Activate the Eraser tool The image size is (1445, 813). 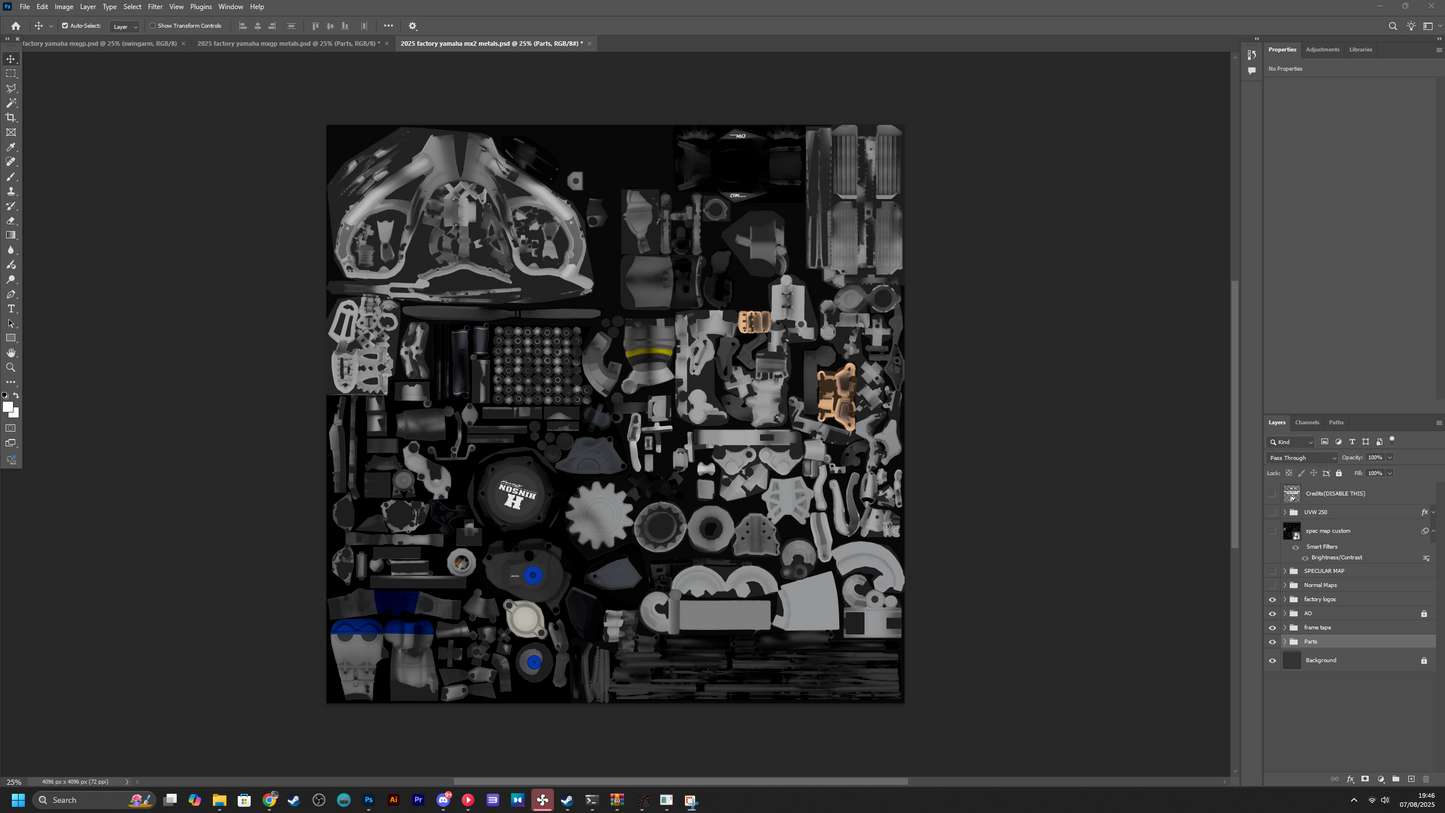tap(11, 221)
